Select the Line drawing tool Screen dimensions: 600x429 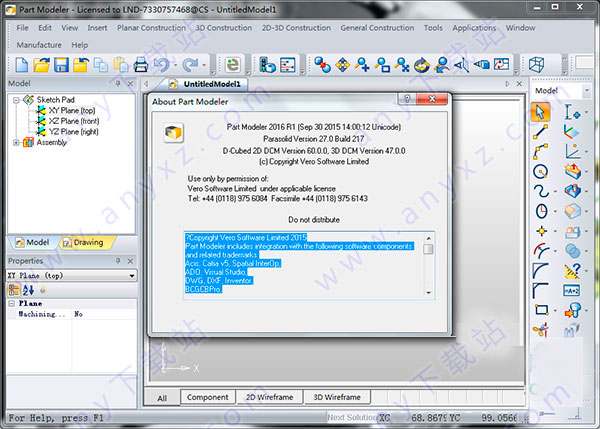(x=540, y=132)
